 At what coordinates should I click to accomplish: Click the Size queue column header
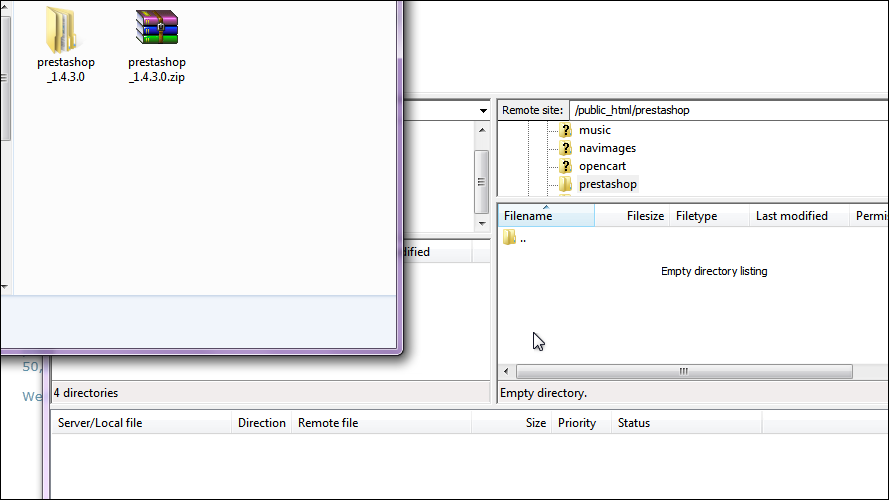click(511, 423)
